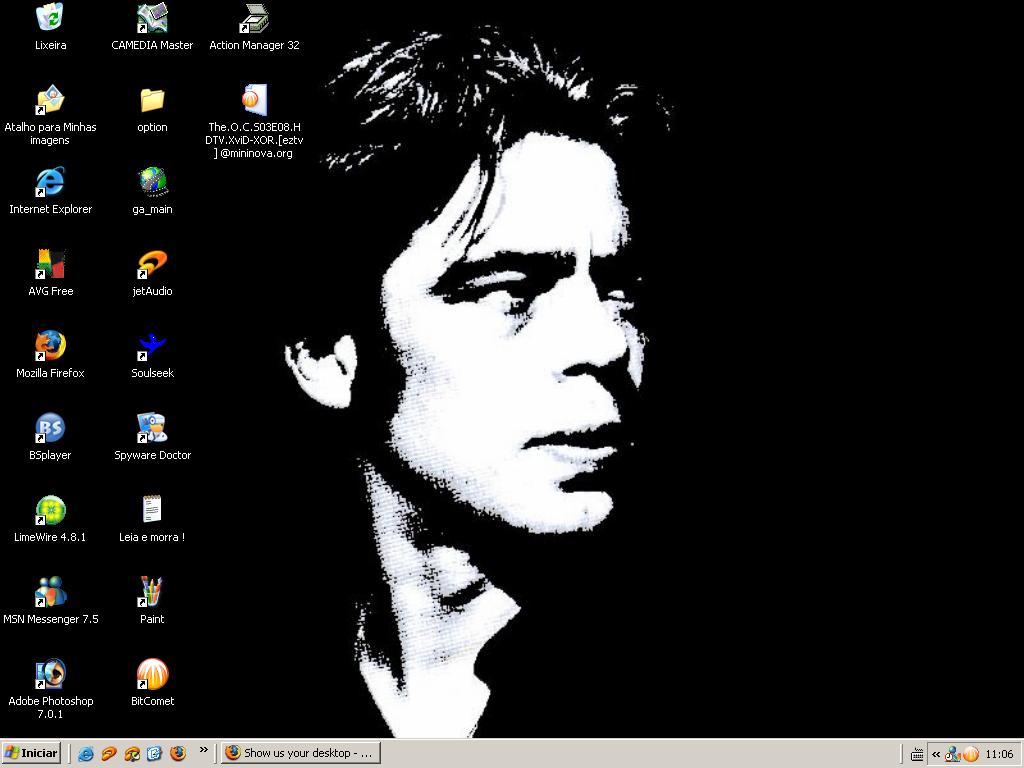Click the BitComet desktop shortcut
The width and height of the screenshot is (1024, 768).
coord(152,674)
